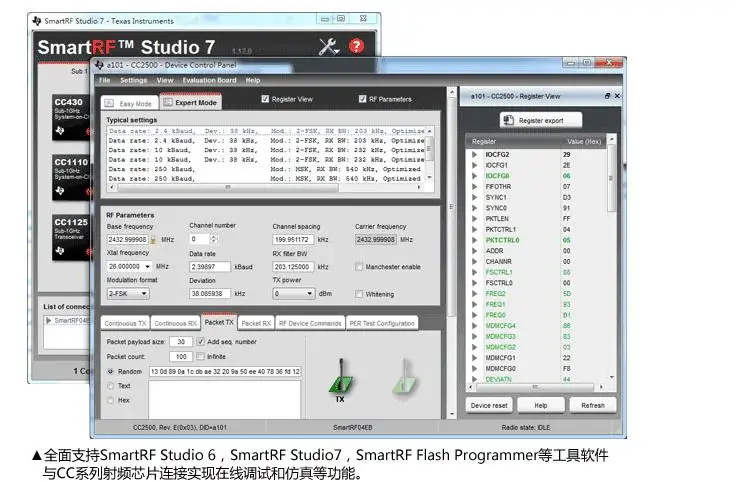Viewport: 739px width, 482px height.
Task: Expand the CHANNR register row
Action: (475, 261)
